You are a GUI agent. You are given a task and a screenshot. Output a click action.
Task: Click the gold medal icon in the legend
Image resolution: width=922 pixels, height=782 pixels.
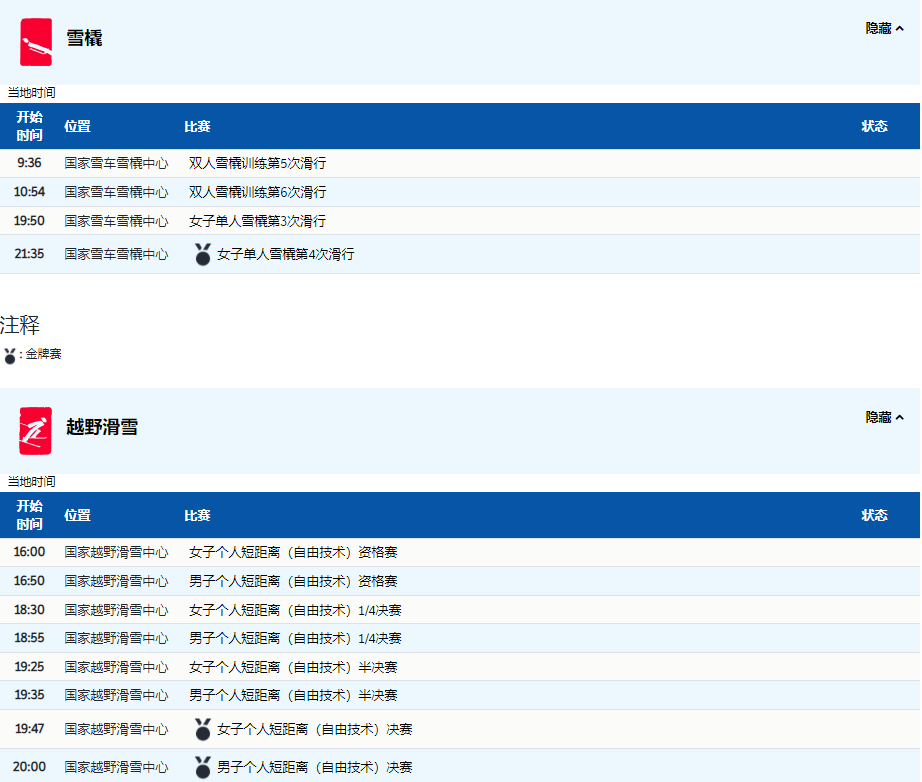click(10, 355)
